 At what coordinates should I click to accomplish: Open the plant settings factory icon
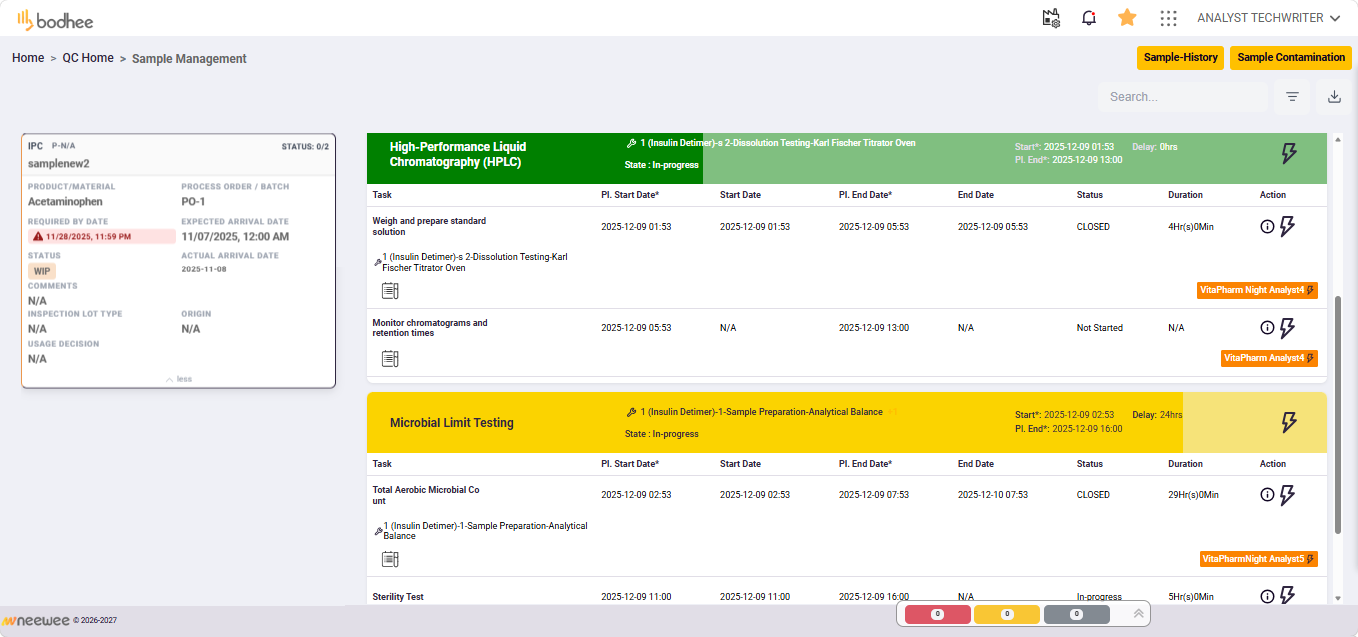(x=1051, y=18)
